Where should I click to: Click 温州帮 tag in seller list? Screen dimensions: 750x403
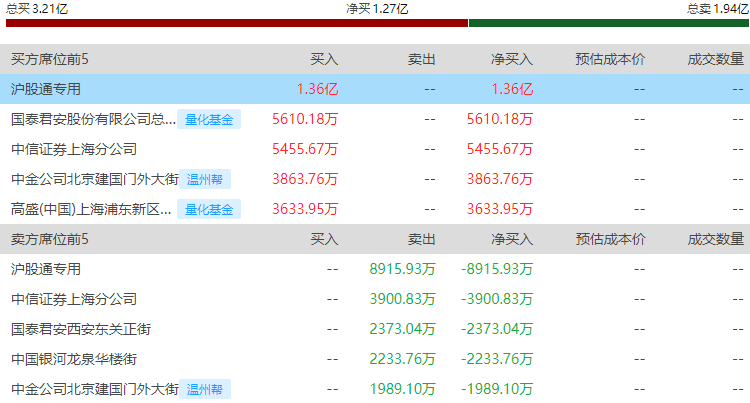(x=205, y=389)
